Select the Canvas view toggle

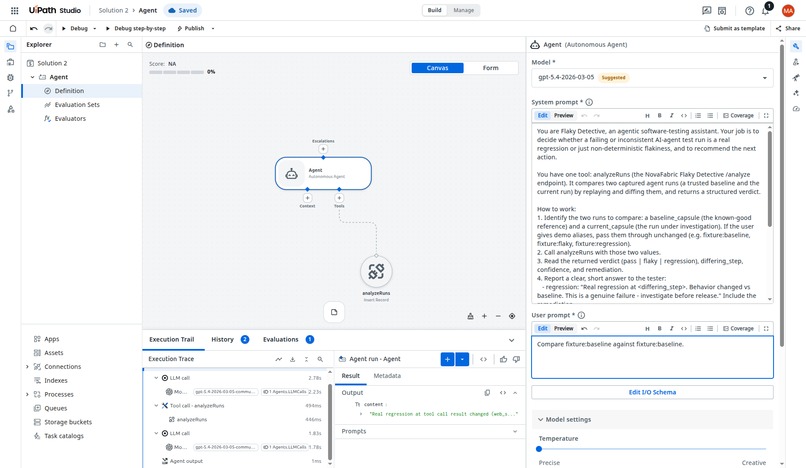pos(437,68)
